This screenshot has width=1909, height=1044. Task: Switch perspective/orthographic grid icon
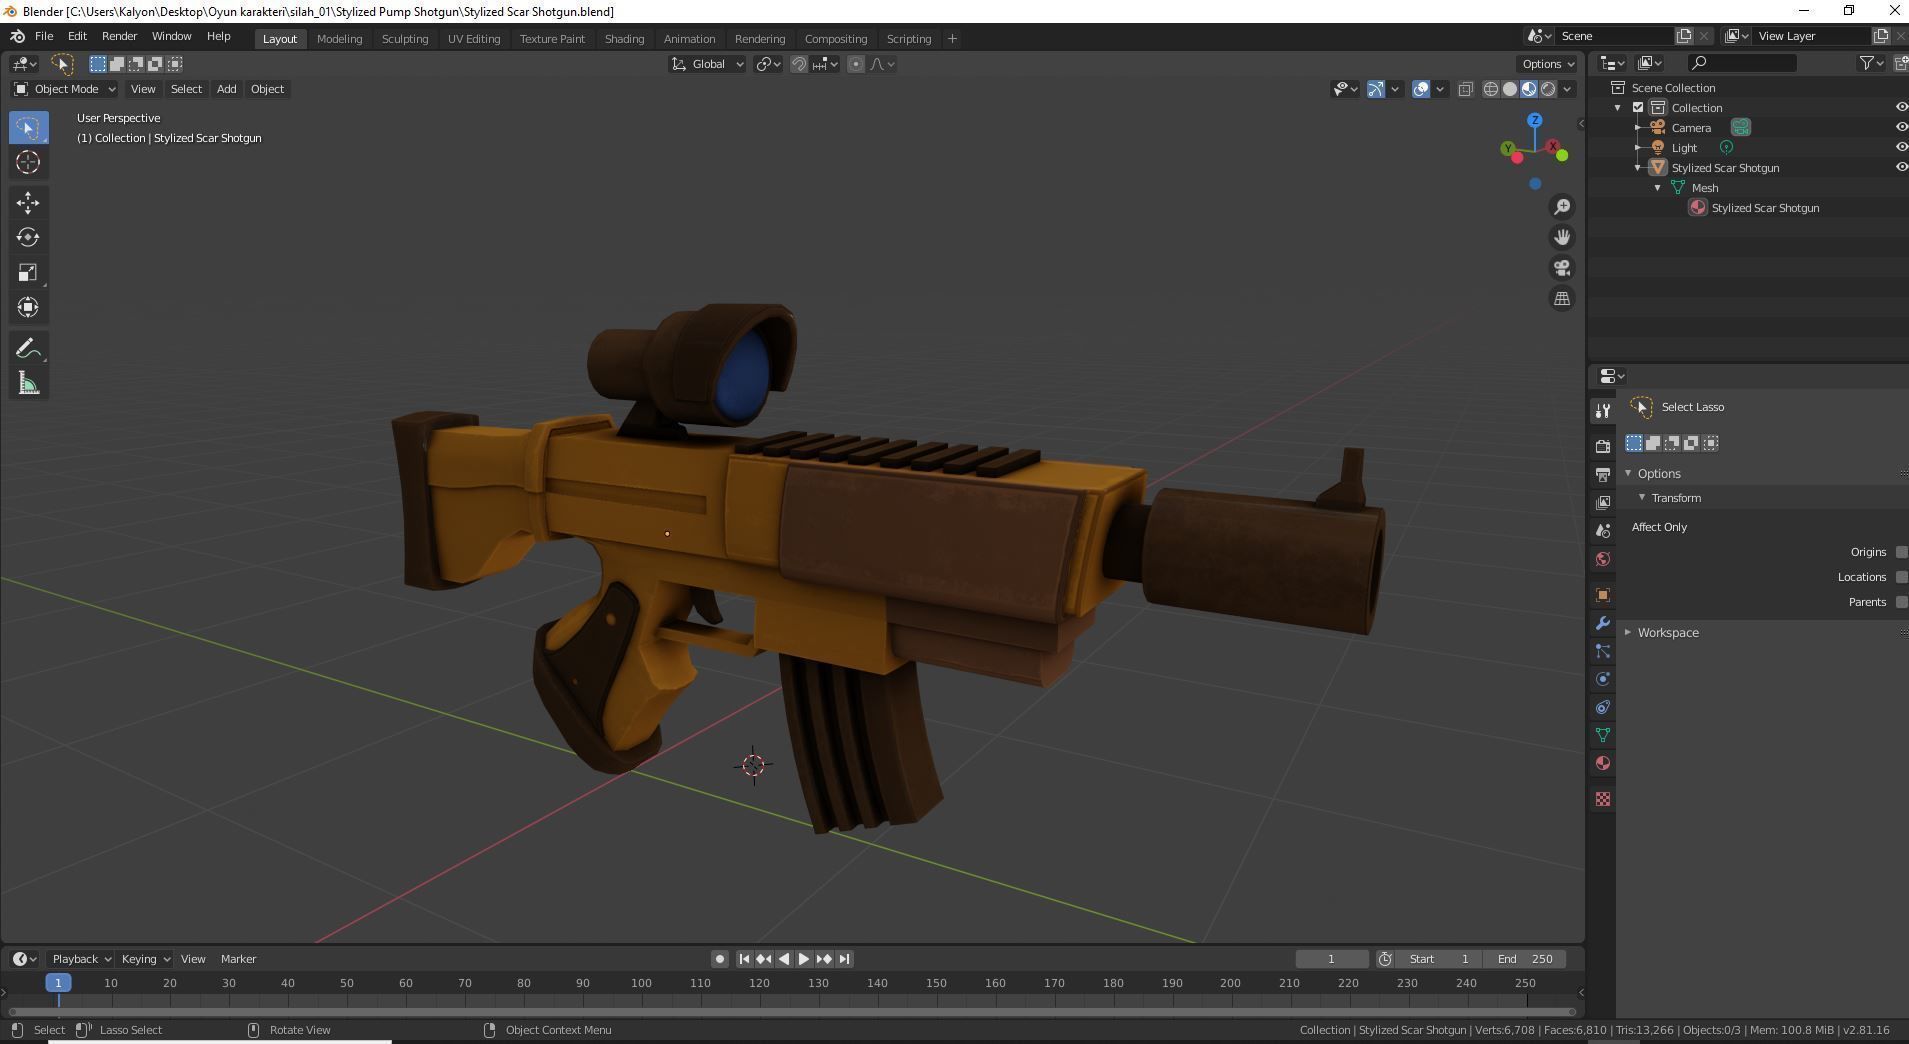[x=1562, y=299]
